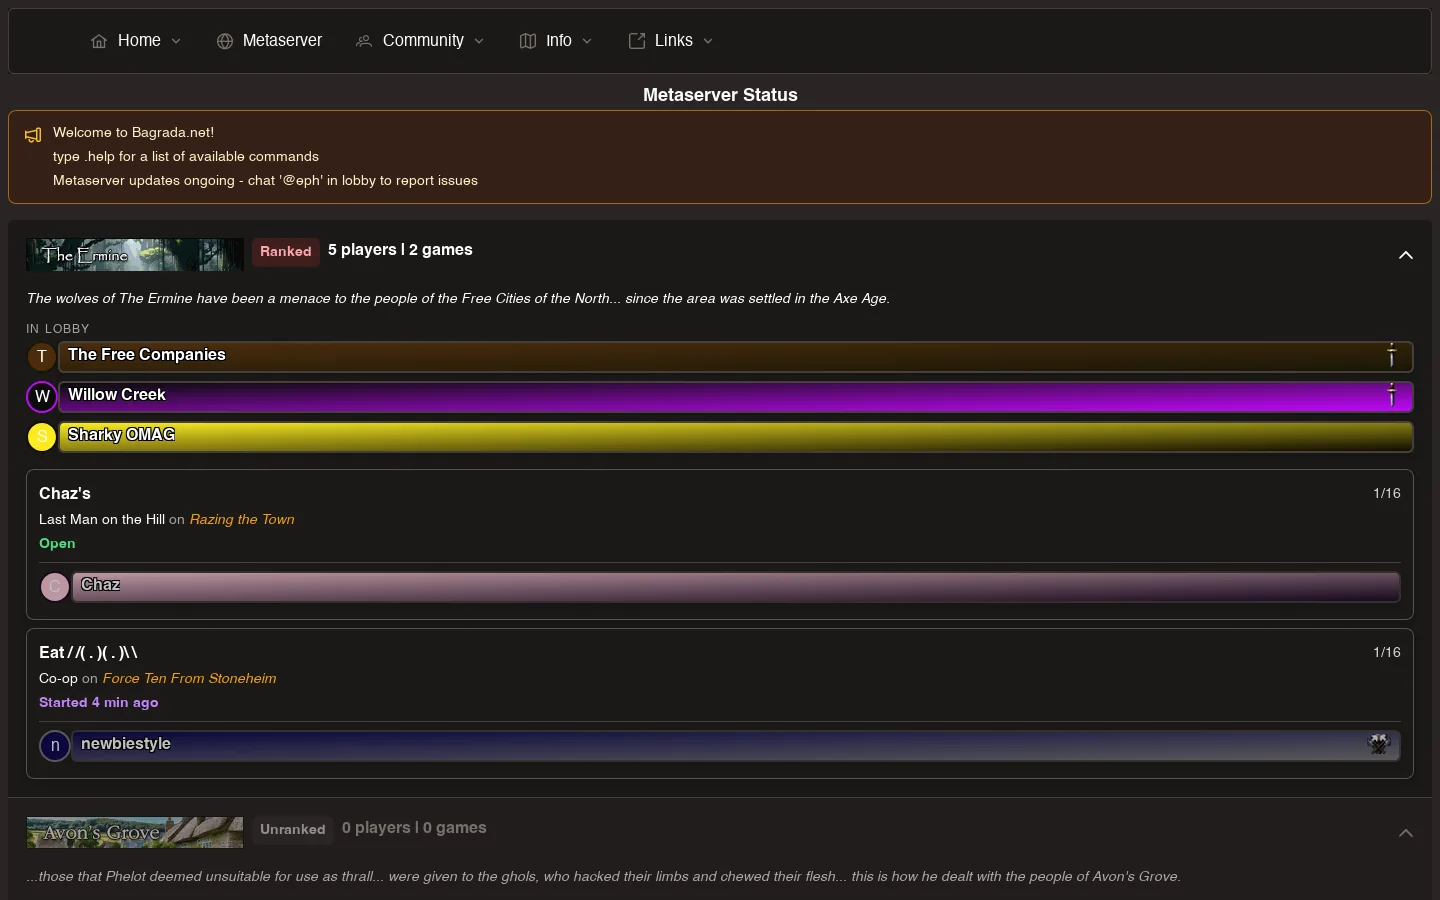Select the Chaz player bar
Image resolution: width=1440 pixels, height=900 pixels.
[x=736, y=586]
